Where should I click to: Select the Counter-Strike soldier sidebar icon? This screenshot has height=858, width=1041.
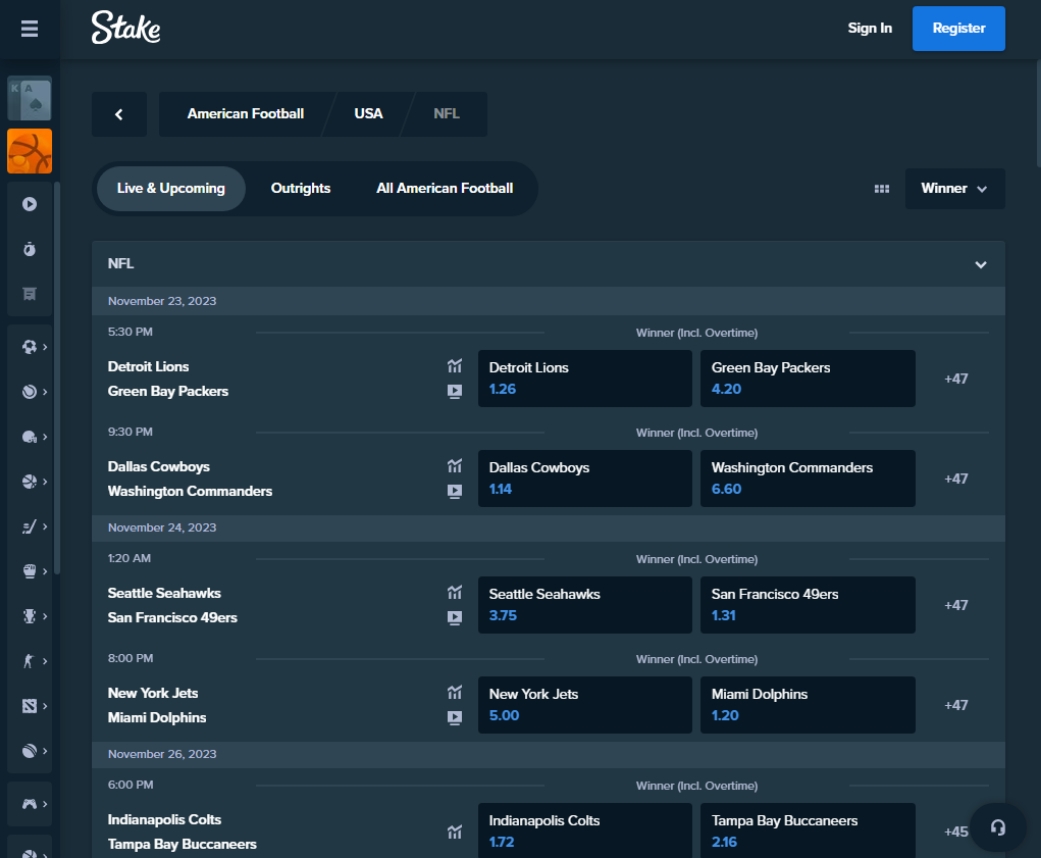[28, 661]
